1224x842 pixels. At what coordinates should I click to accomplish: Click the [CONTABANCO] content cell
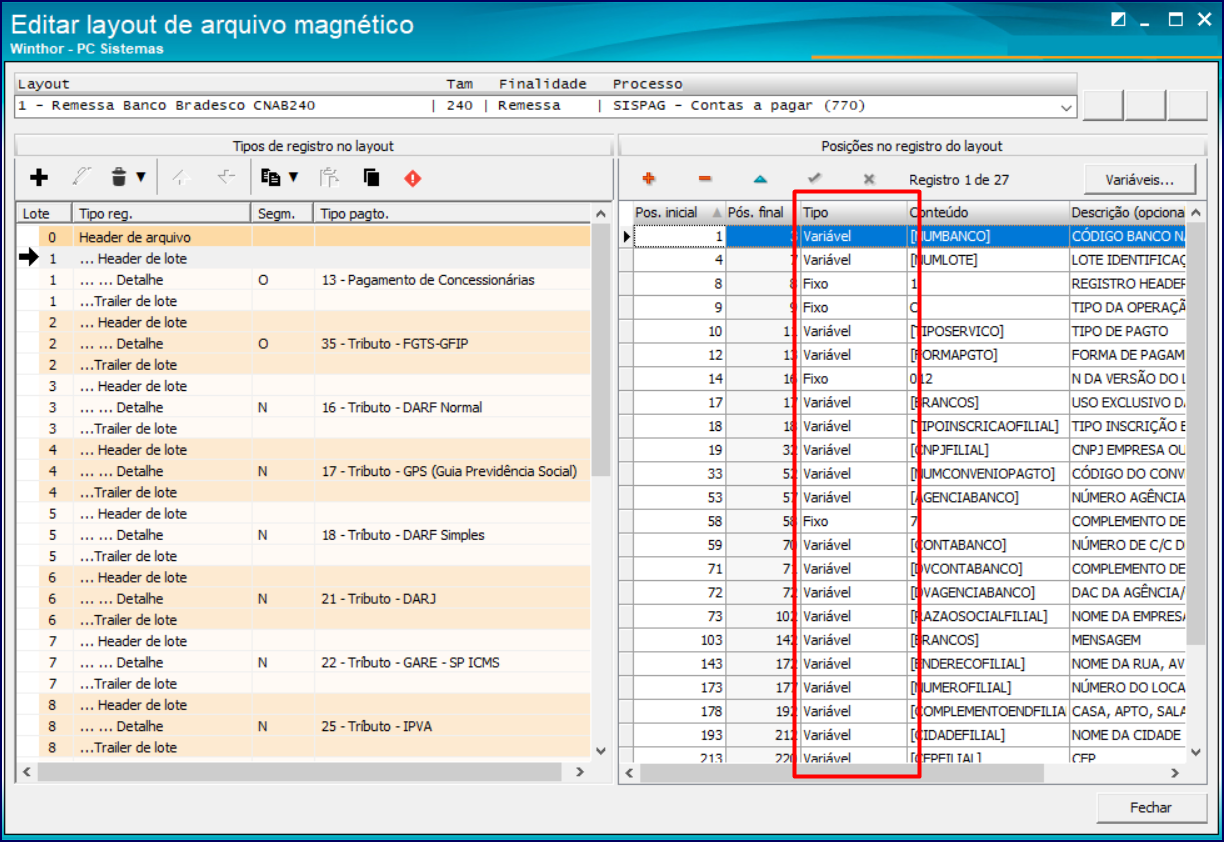[987, 545]
